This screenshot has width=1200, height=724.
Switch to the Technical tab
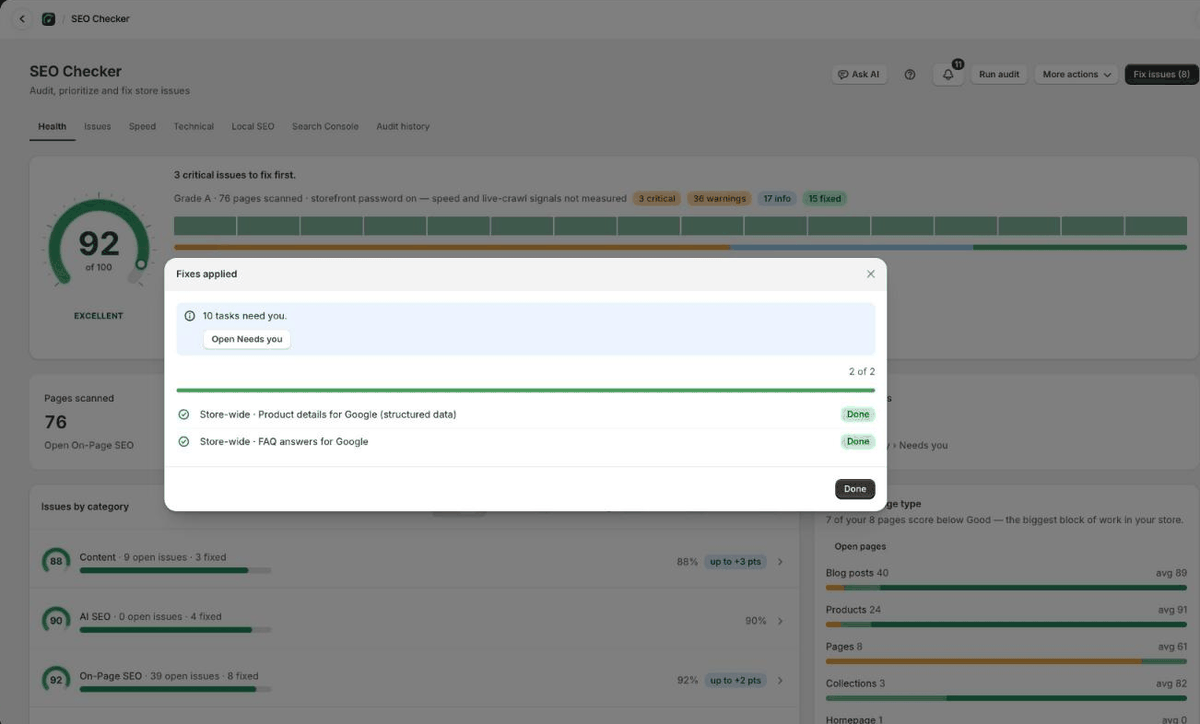pyautogui.click(x=193, y=127)
